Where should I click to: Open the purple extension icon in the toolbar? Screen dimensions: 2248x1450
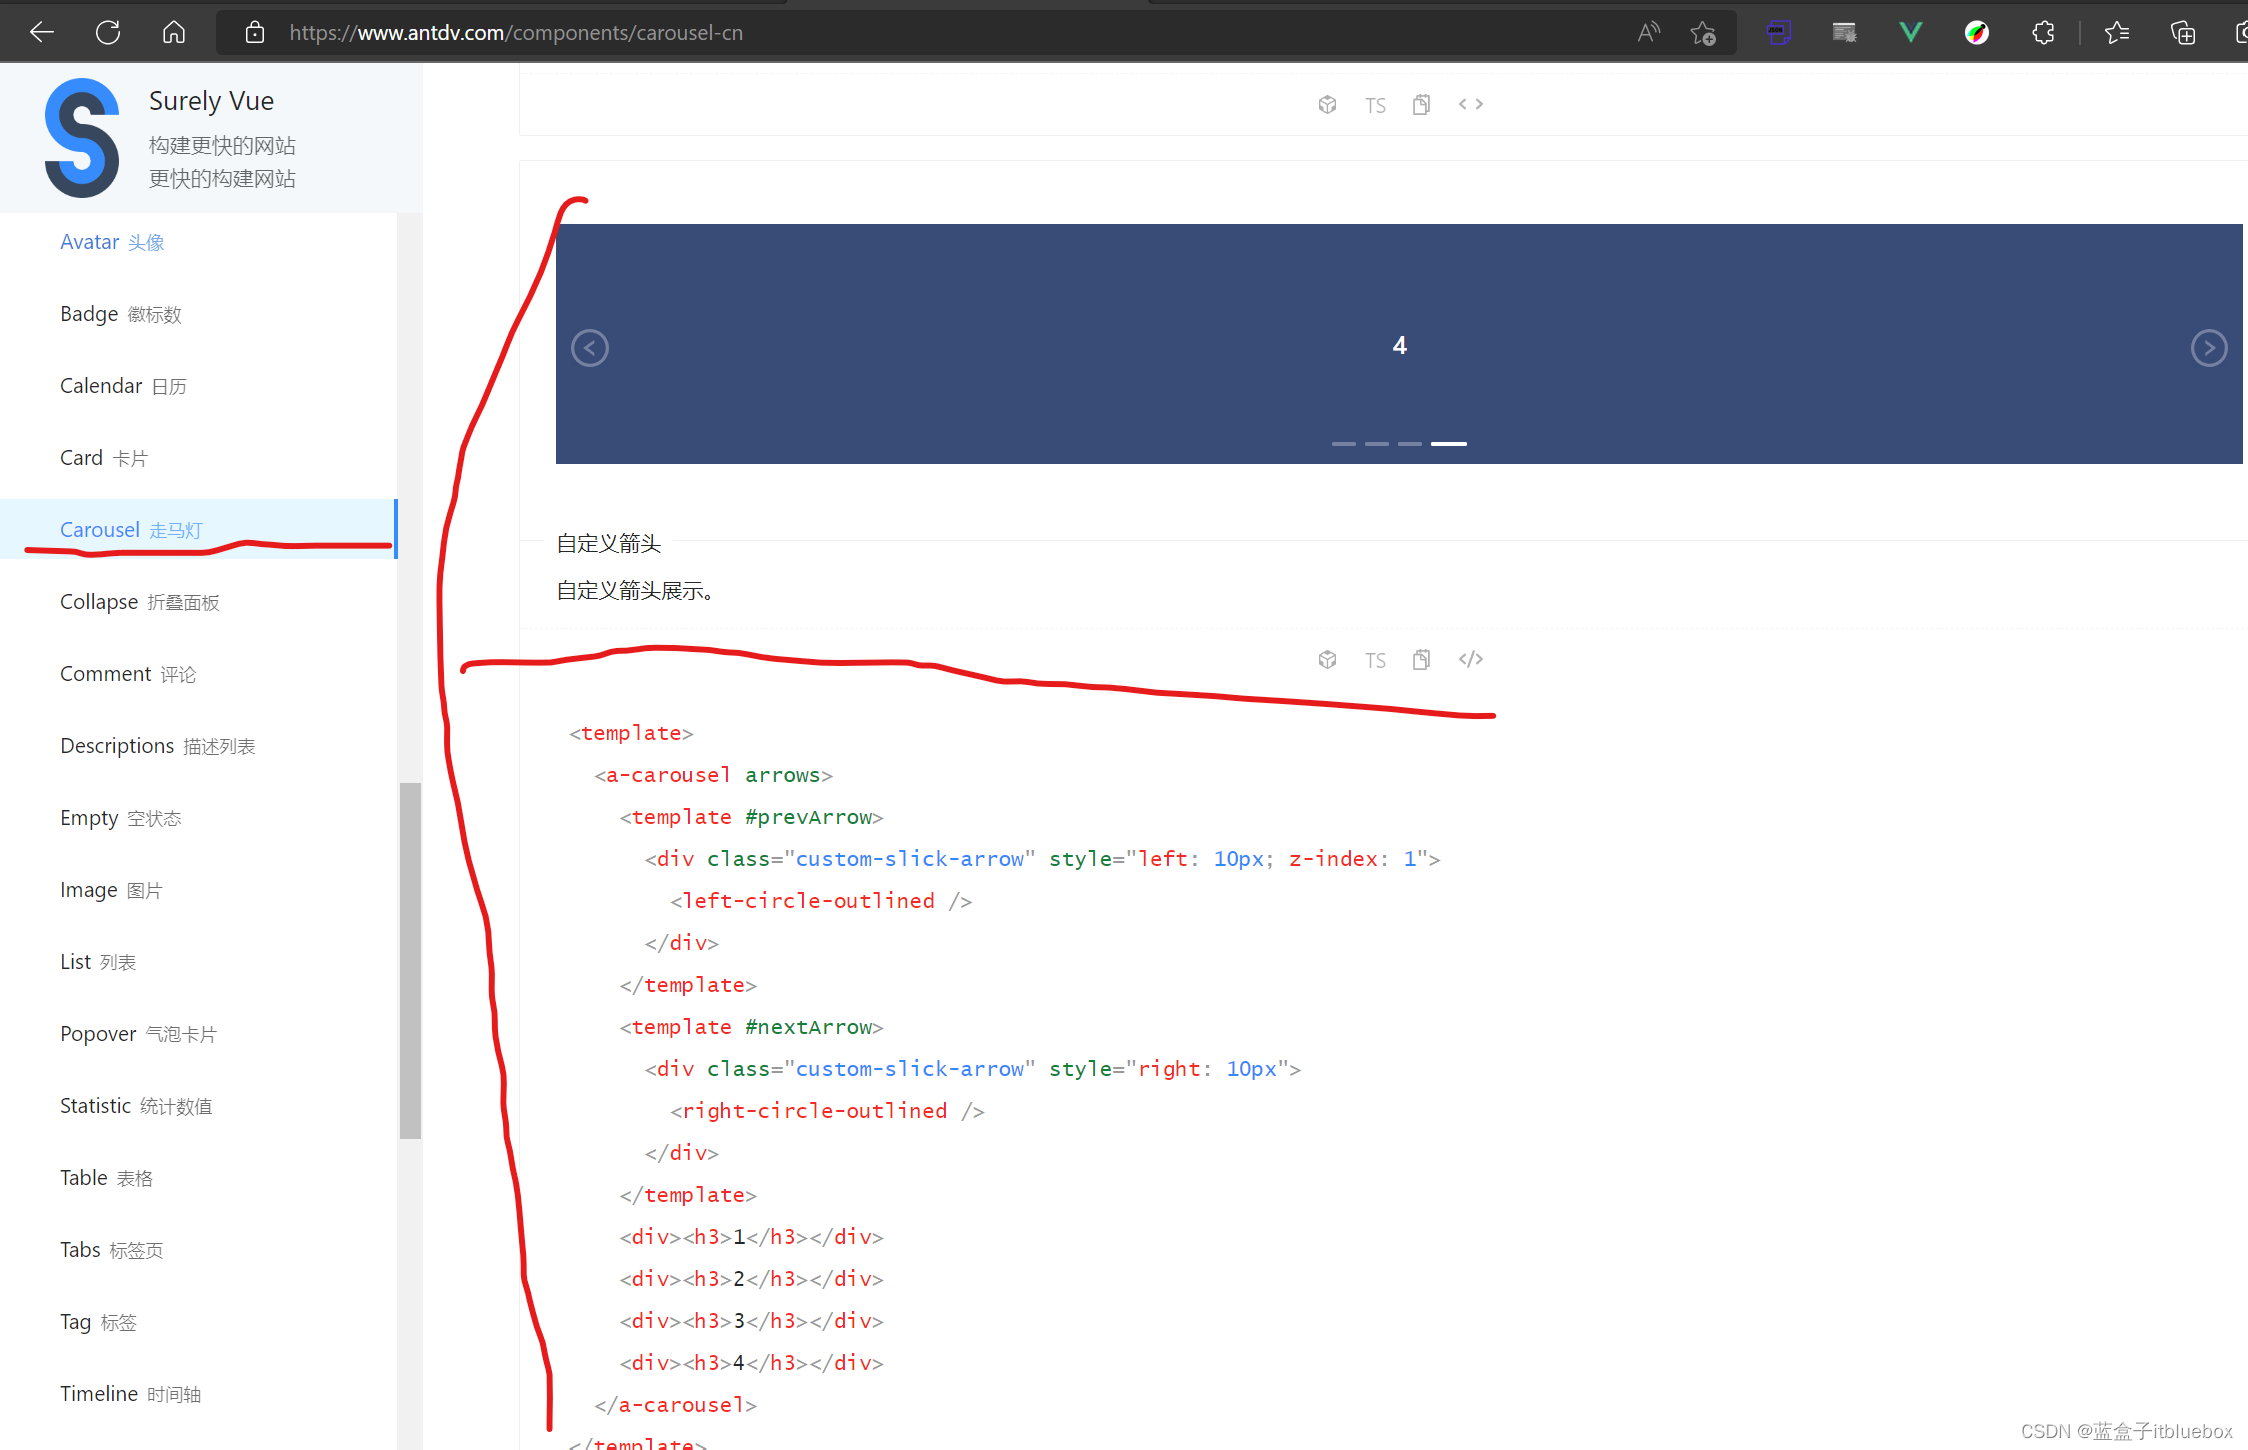pyautogui.click(x=1778, y=33)
